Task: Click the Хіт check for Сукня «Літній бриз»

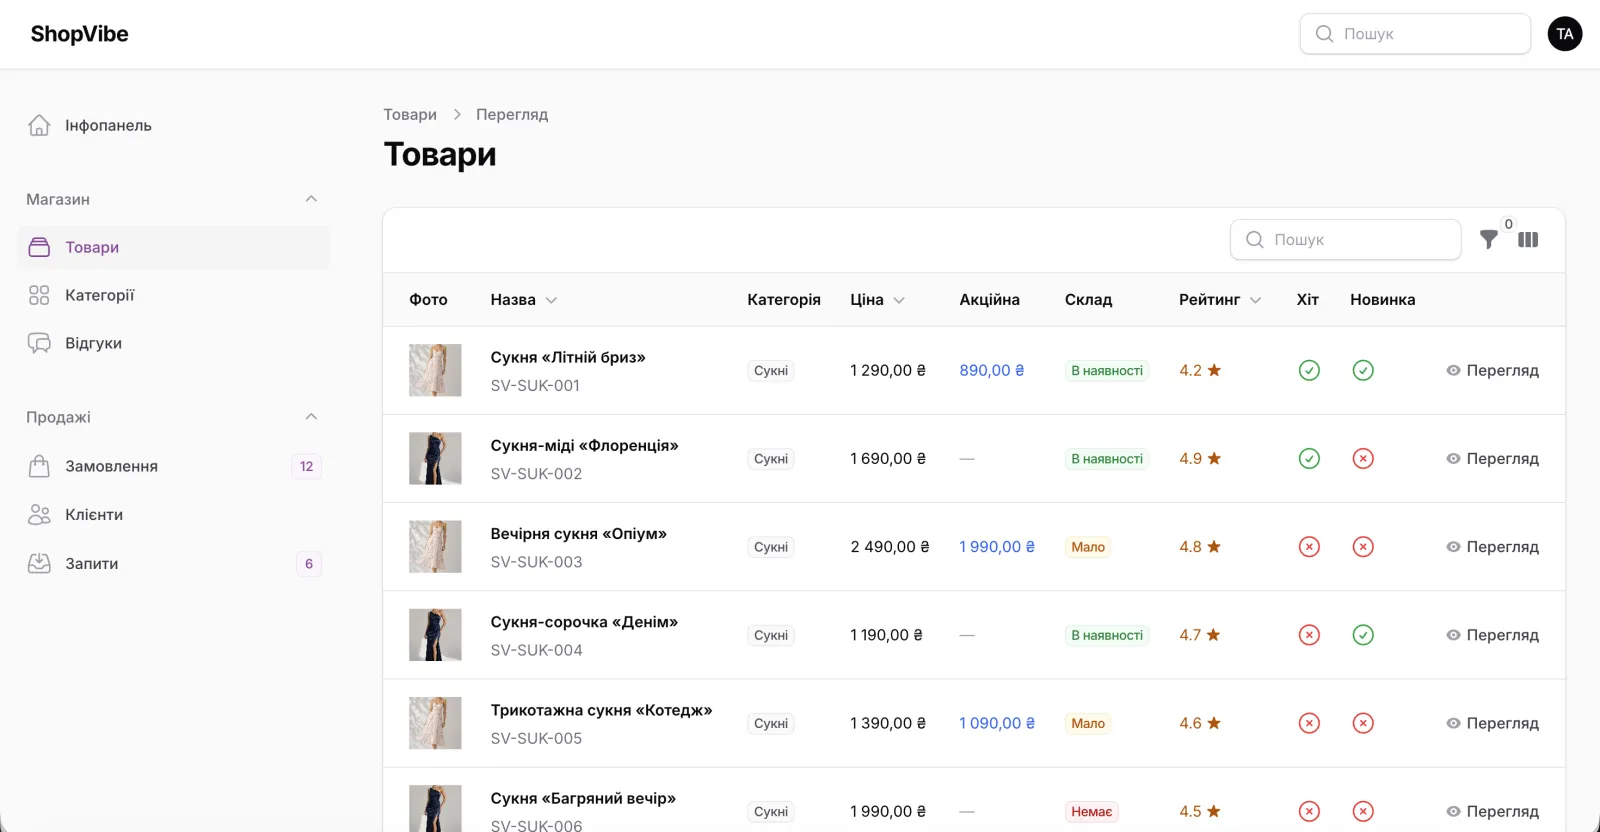Action: pyautogui.click(x=1309, y=370)
